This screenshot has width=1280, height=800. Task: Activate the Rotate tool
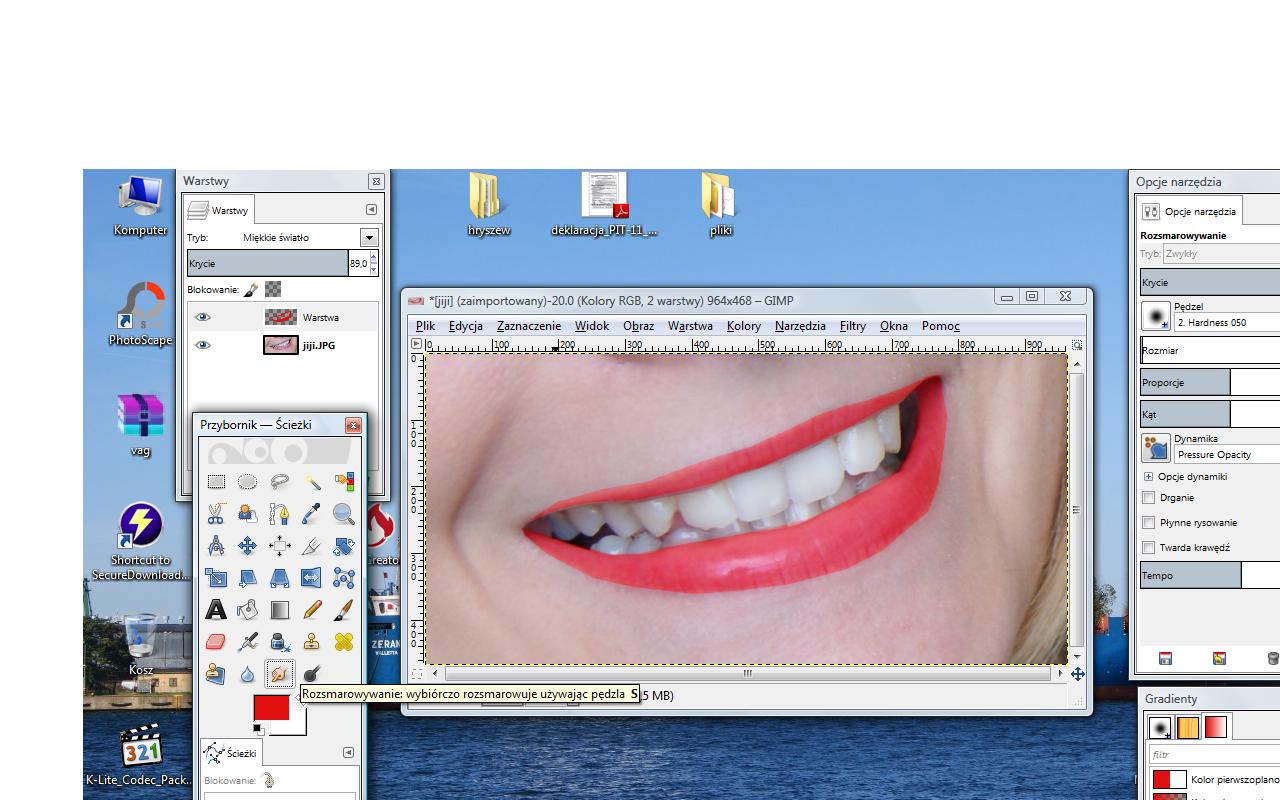pyautogui.click(x=344, y=546)
